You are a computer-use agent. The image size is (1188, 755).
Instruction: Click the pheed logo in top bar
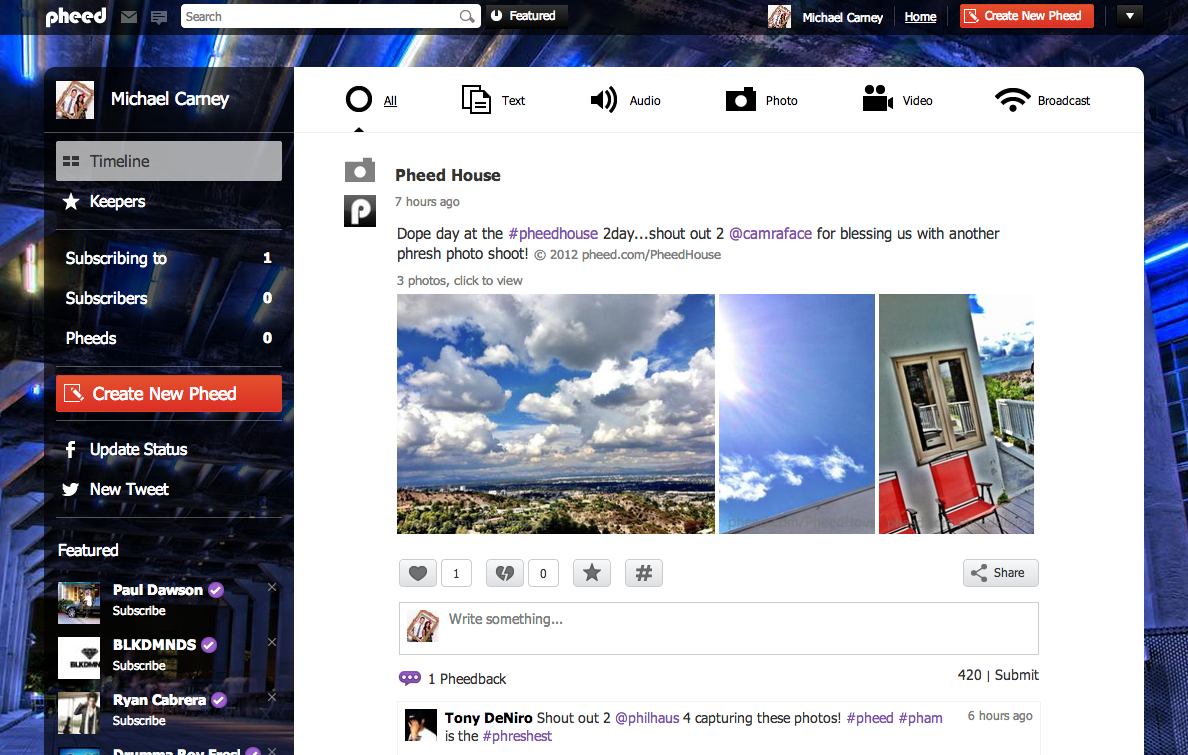click(76, 16)
